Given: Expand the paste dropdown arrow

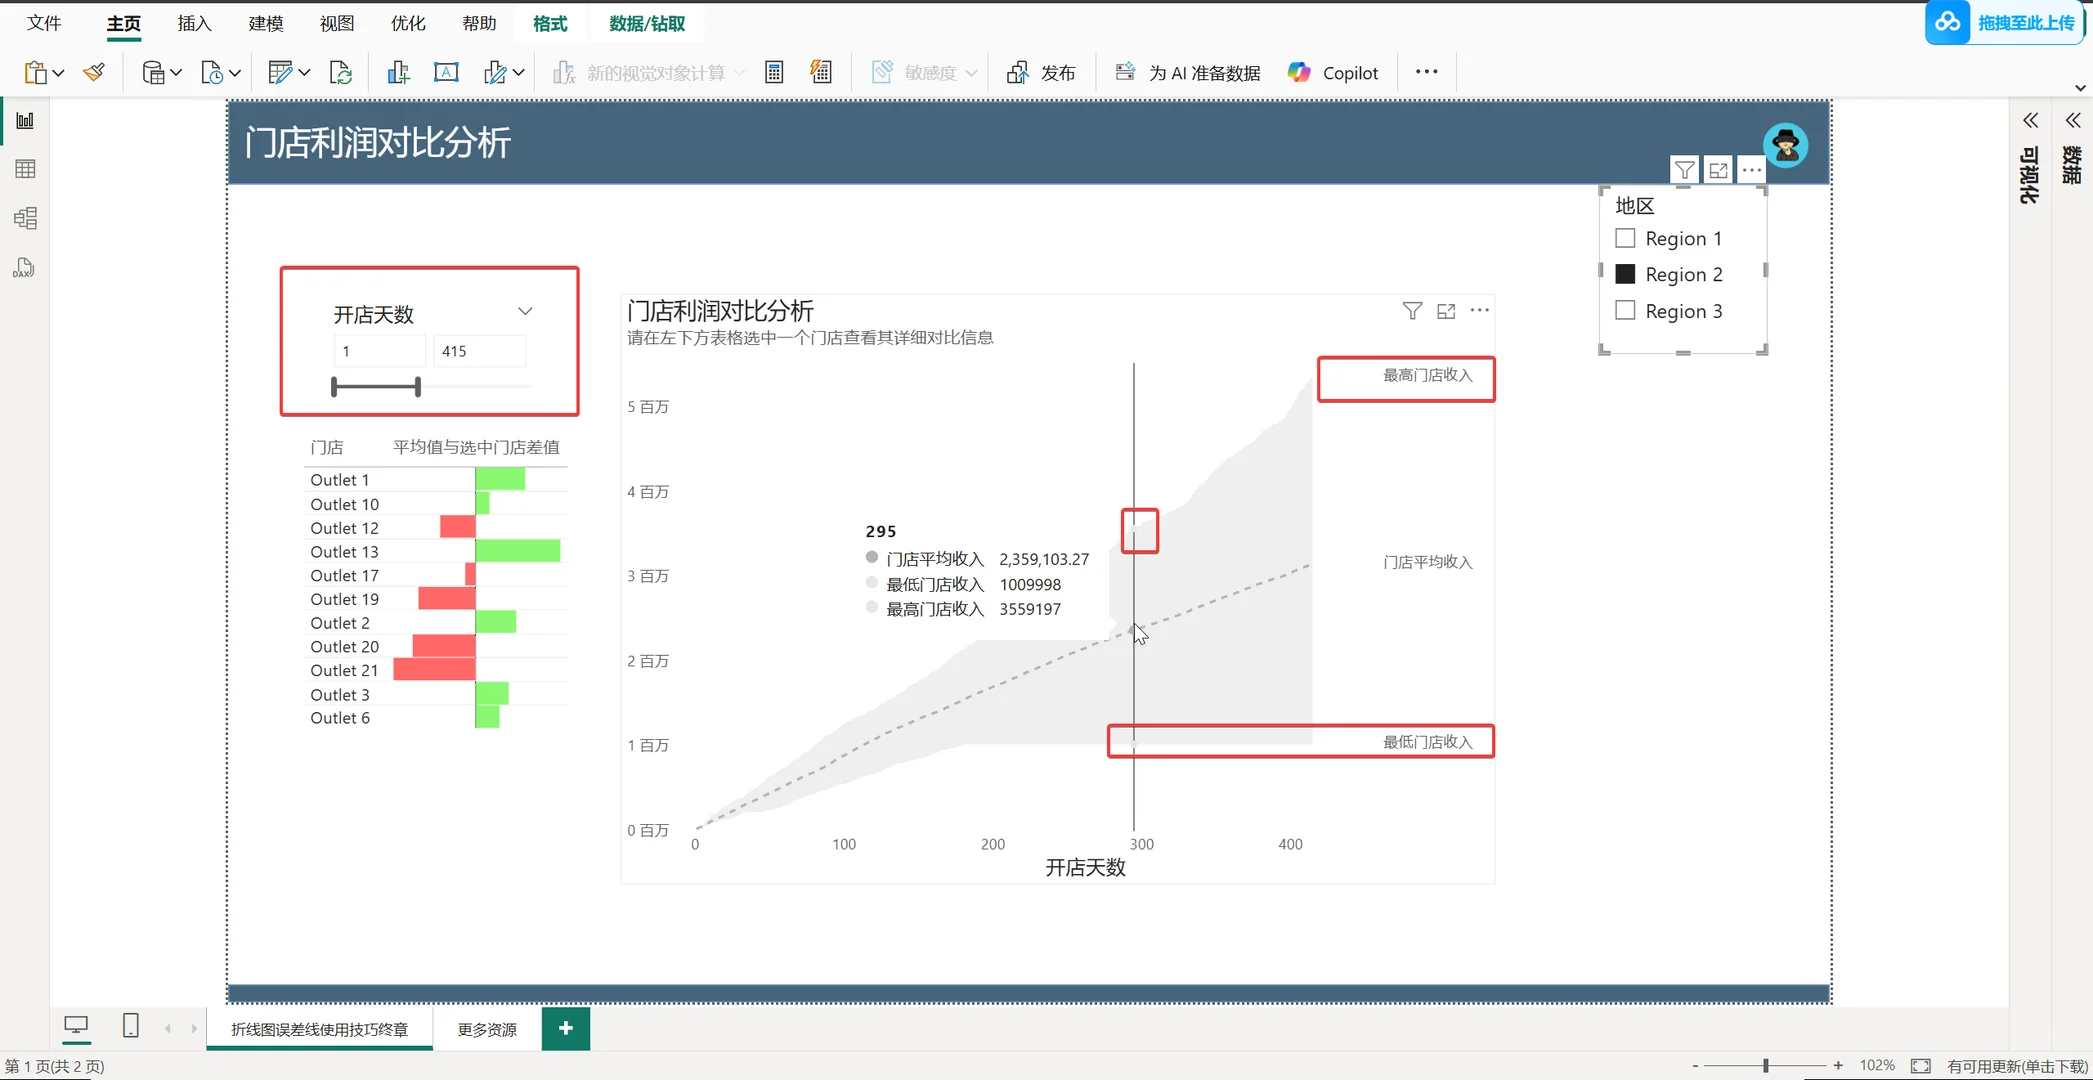Looking at the screenshot, I should click(58, 71).
